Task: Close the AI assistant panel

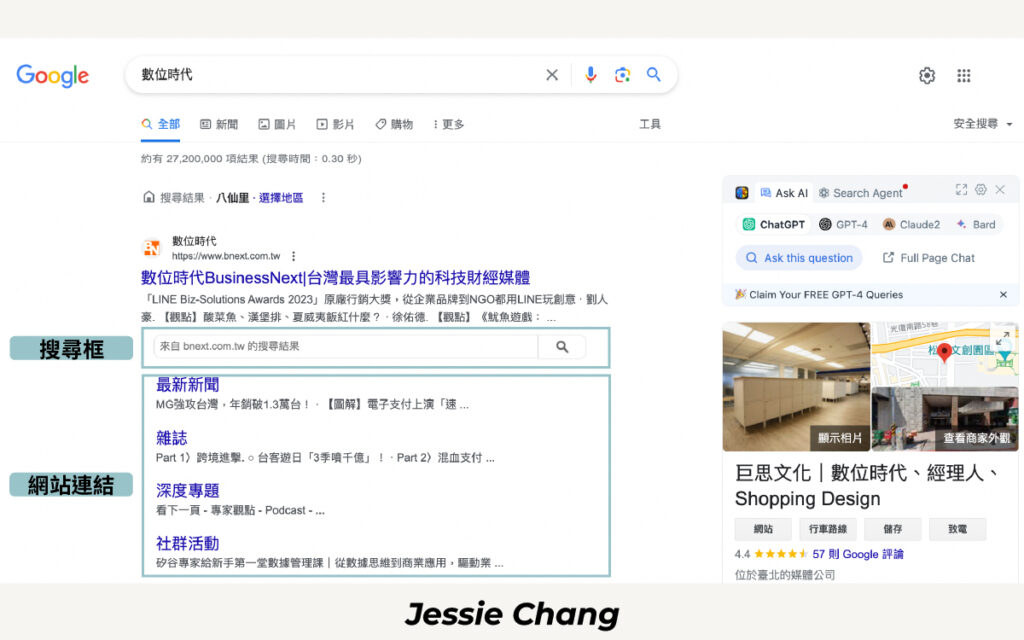Action: click(1000, 189)
